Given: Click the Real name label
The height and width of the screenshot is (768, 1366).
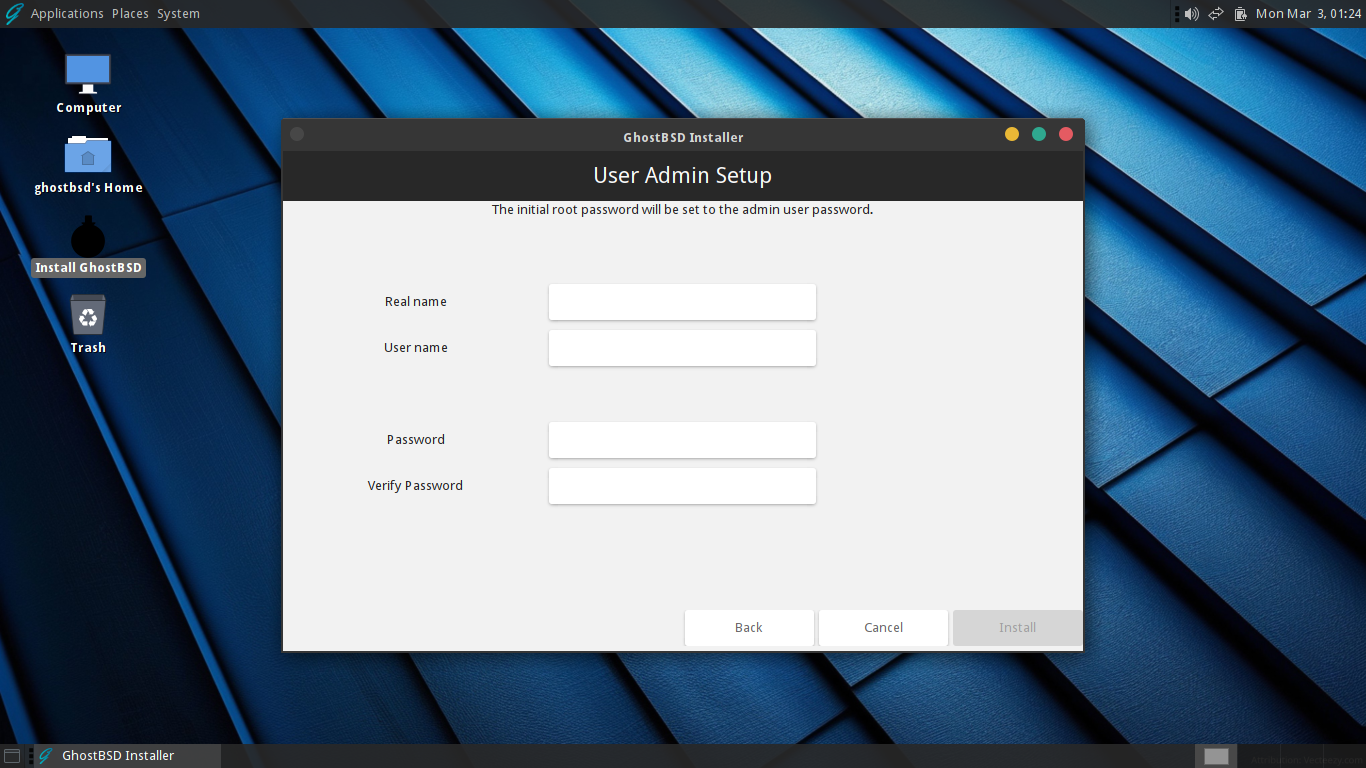Looking at the screenshot, I should [416, 302].
